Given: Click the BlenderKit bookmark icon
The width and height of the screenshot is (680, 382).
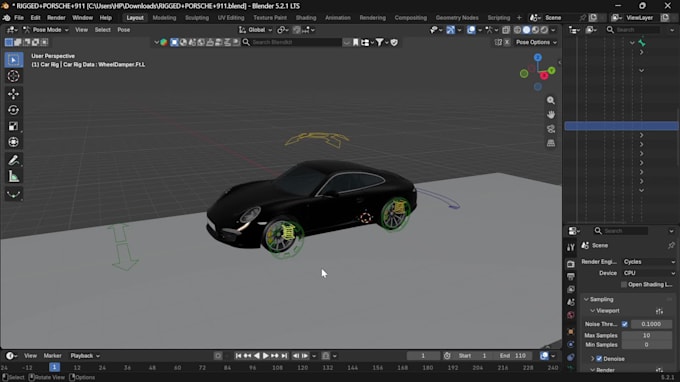Looking at the screenshot, I should pyautogui.click(x=356, y=42).
